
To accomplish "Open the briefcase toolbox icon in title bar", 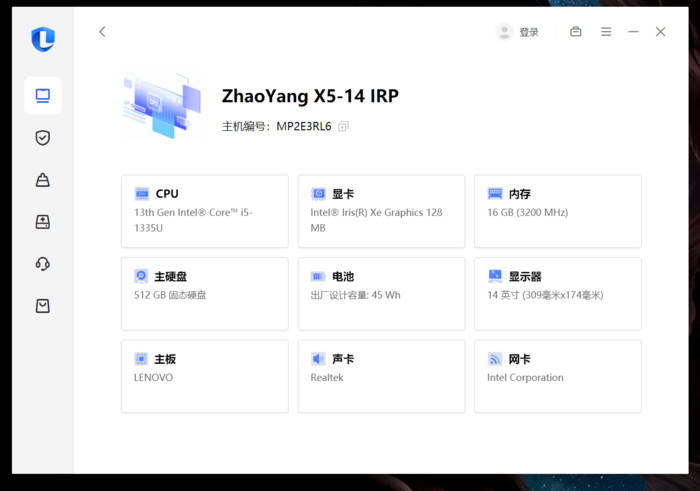I will [x=576, y=32].
